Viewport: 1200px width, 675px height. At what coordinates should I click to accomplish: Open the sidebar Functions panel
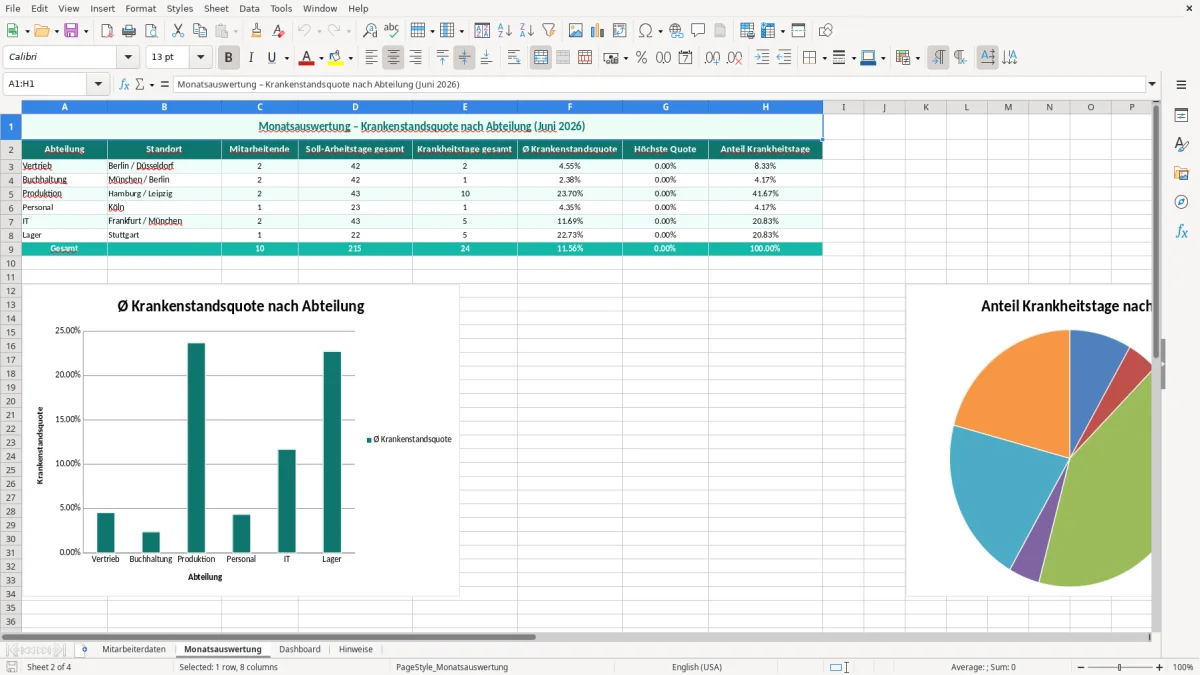tap(1181, 231)
